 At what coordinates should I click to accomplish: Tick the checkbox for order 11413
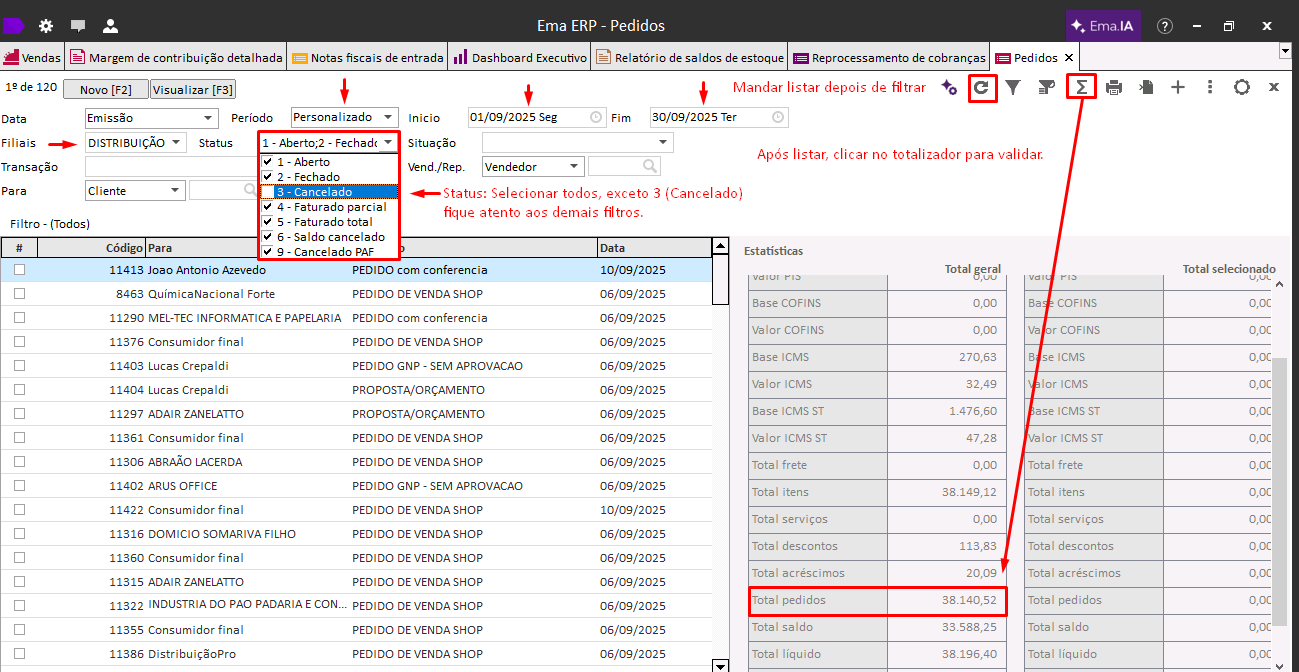pyautogui.click(x=19, y=270)
